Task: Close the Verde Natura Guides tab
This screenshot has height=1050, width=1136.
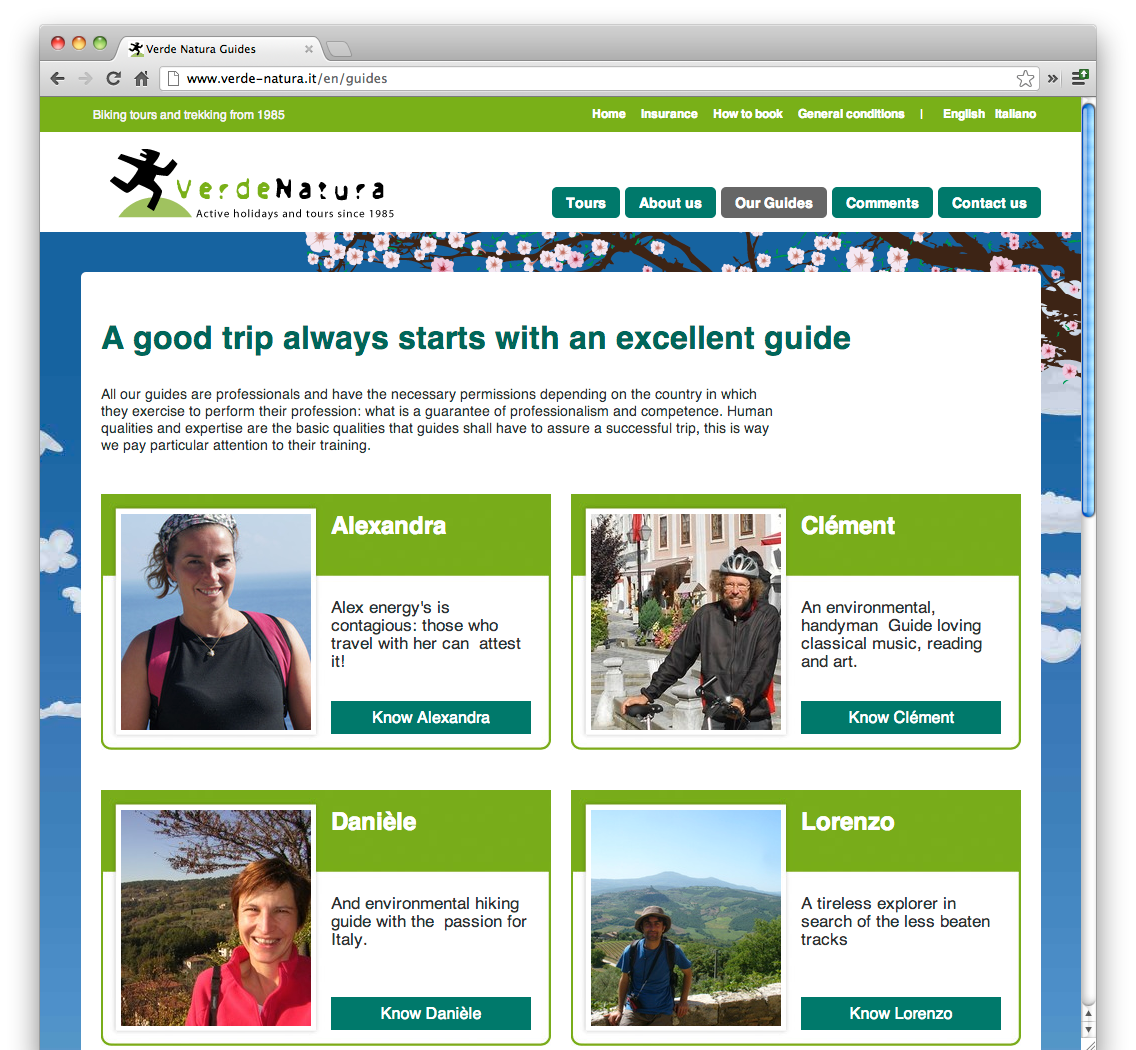Action: 309,49
